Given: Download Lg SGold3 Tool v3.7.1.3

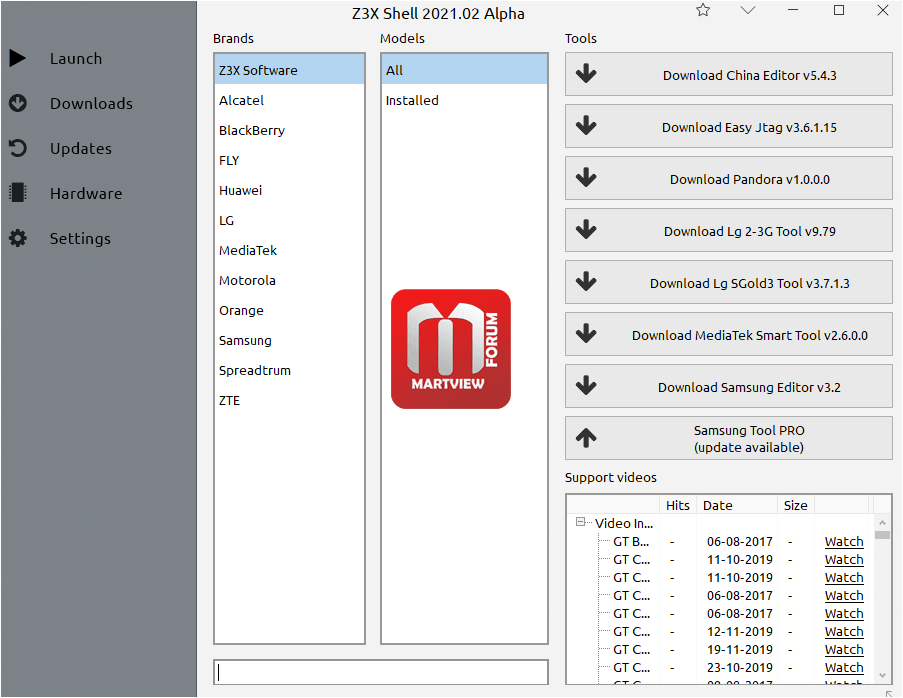Looking at the screenshot, I should 729,282.
